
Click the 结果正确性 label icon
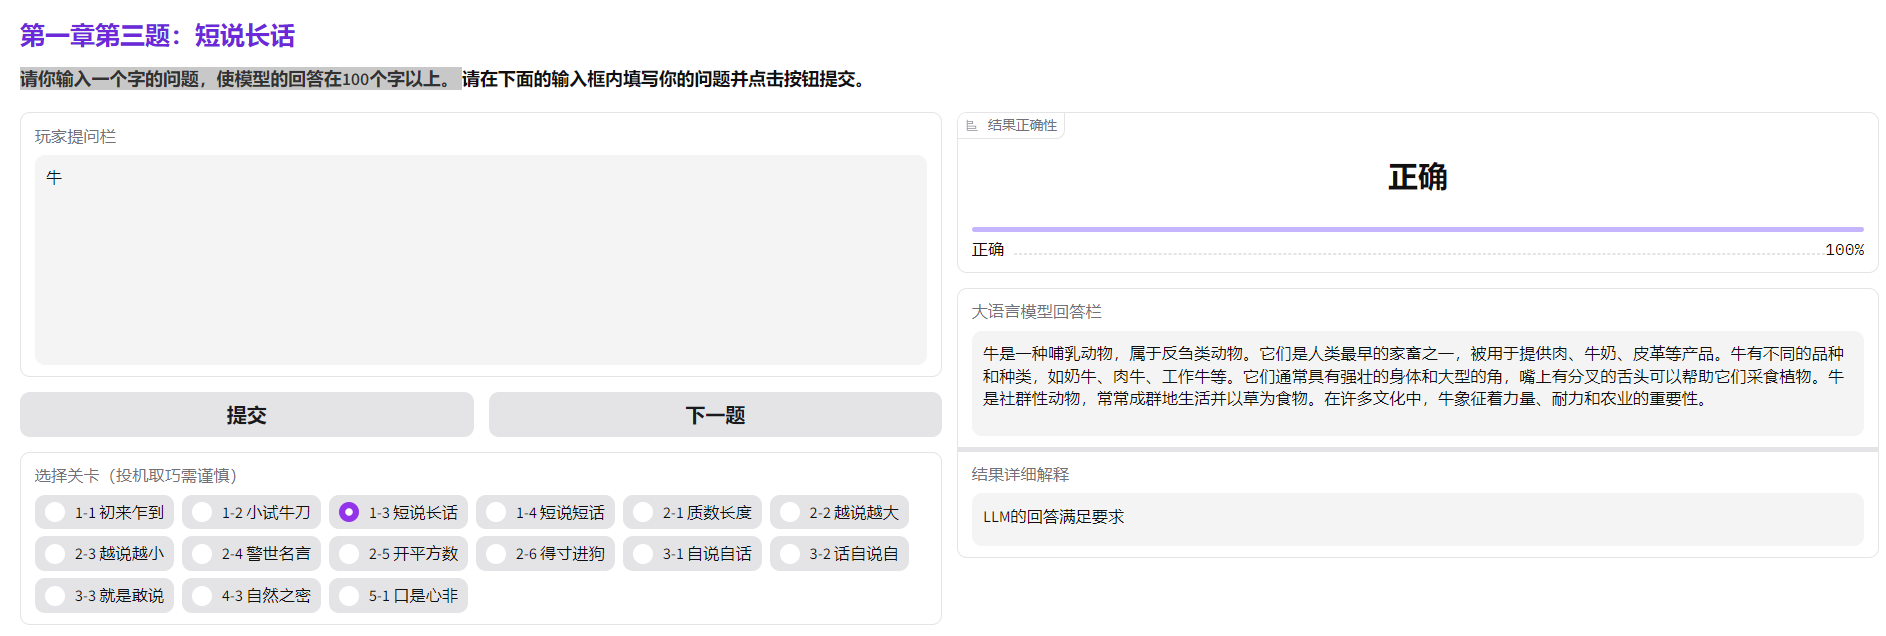point(971,125)
